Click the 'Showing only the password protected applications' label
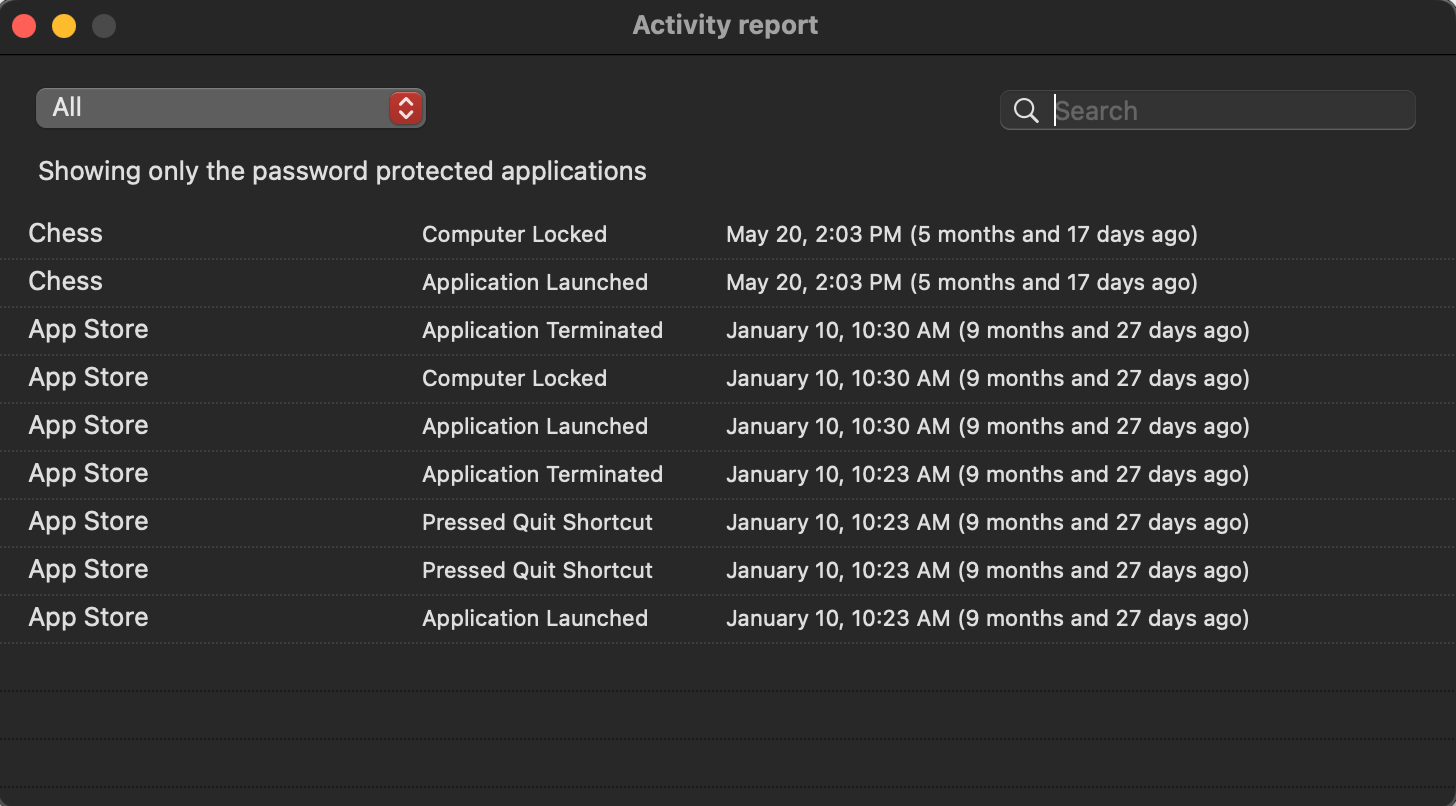The image size is (1456, 806). pos(342,171)
